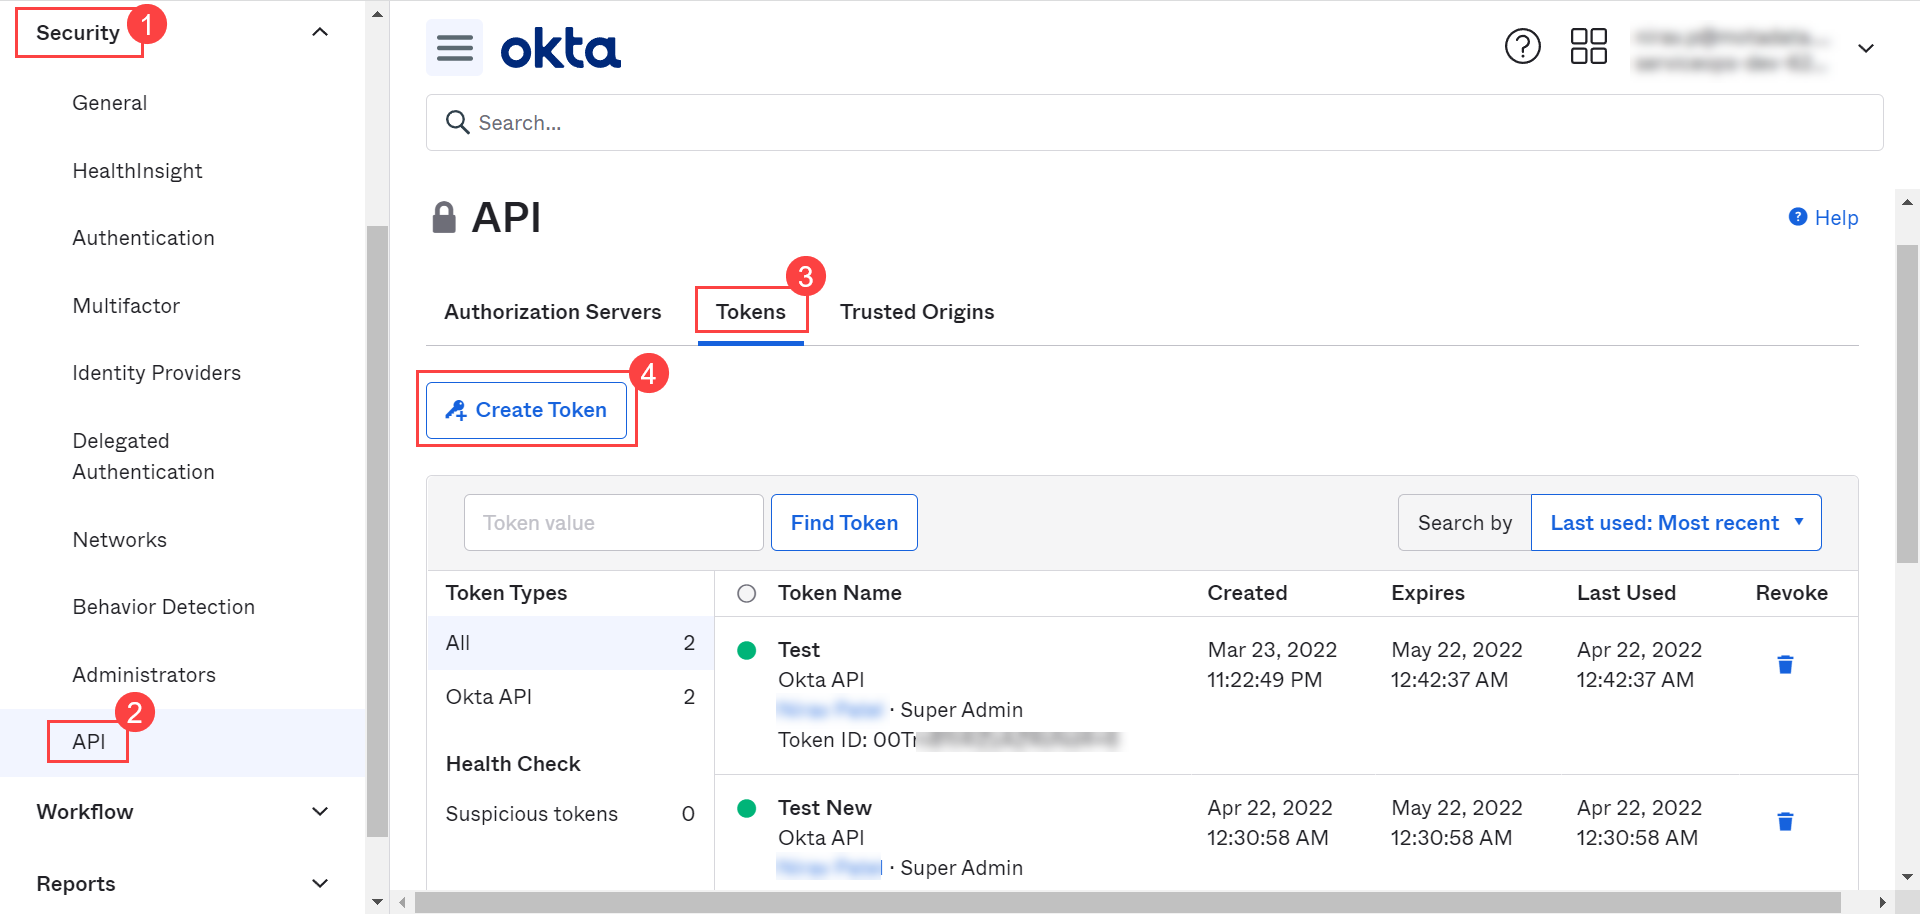
Task: Click the Test New token green status dot
Action: pyautogui.click(x=746, y=808)
